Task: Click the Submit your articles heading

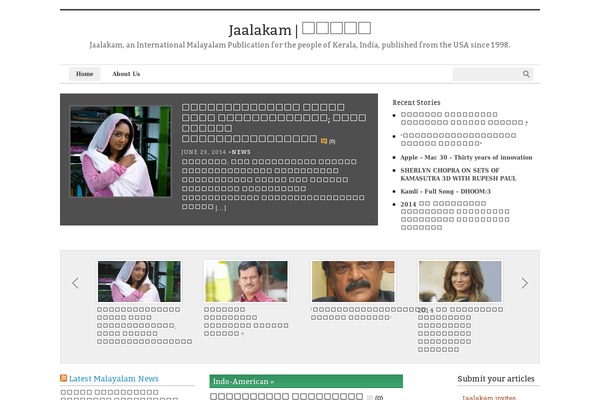Action: click(496, 379)
